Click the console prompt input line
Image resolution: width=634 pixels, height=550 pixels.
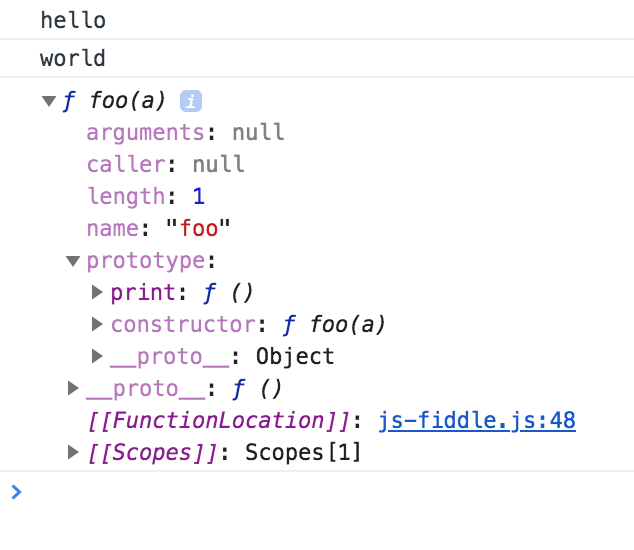tap(320, 492)
